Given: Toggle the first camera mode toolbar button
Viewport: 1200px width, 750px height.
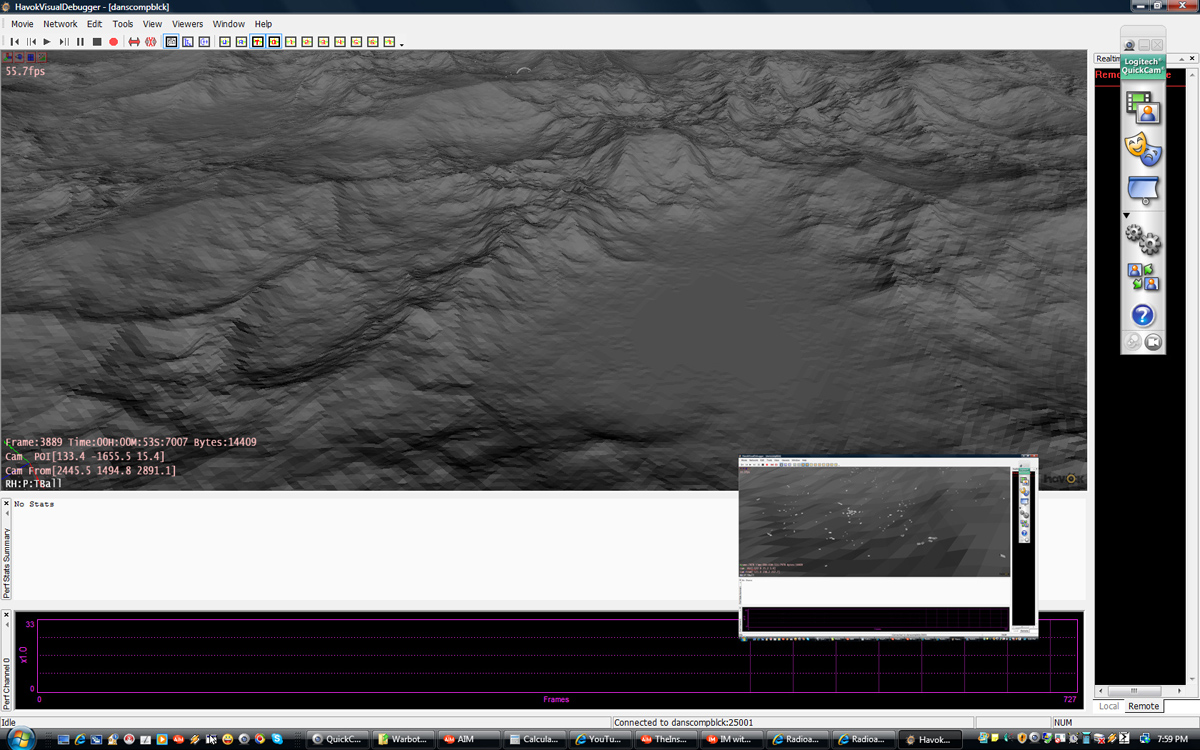Looking at the screenshot, I should (x=171, y=42).
